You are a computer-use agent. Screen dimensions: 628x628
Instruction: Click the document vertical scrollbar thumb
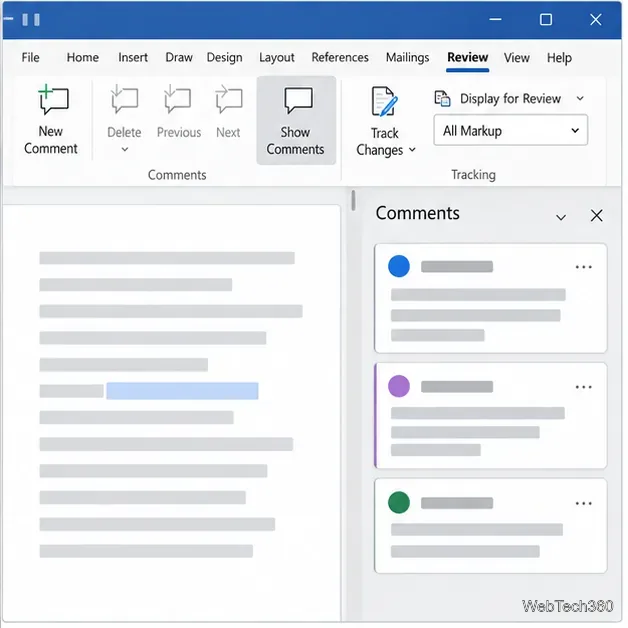pos(353,201)
